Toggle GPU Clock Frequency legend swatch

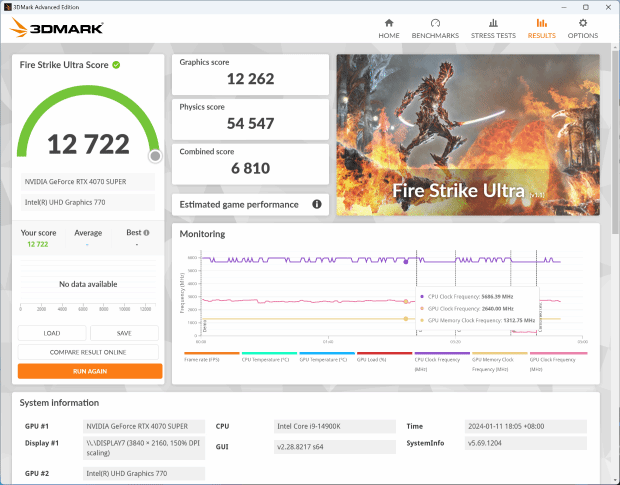pos(558,353)
